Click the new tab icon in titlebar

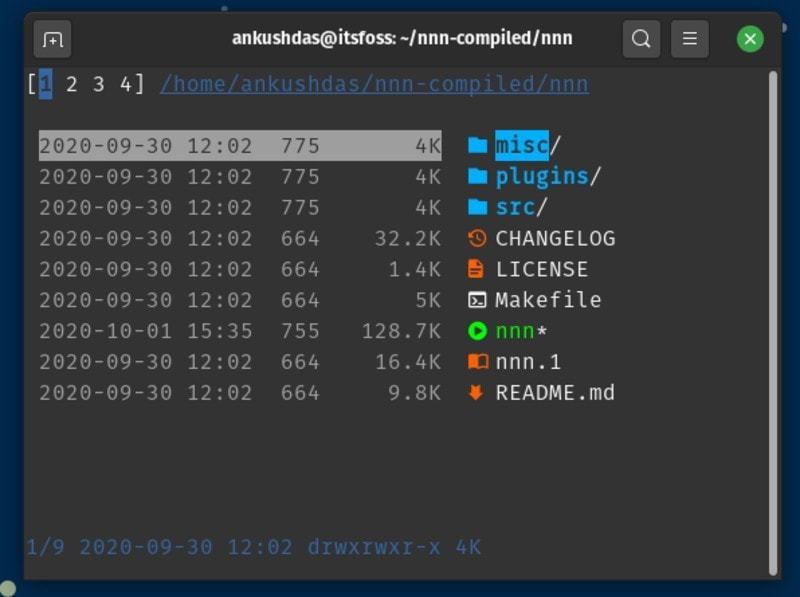click(53, 40)
